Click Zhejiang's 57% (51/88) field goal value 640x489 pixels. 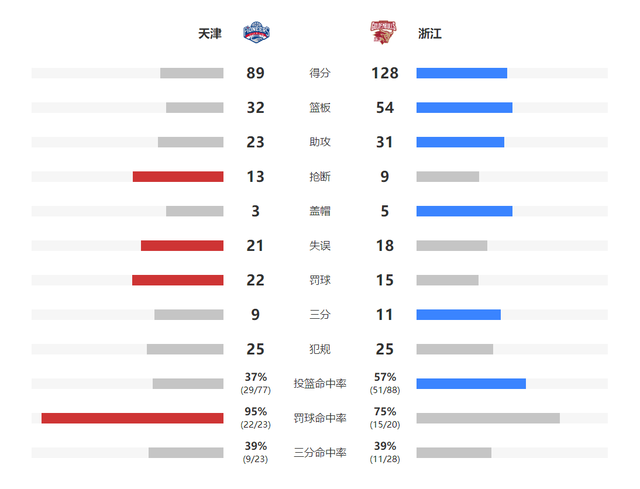385,383
